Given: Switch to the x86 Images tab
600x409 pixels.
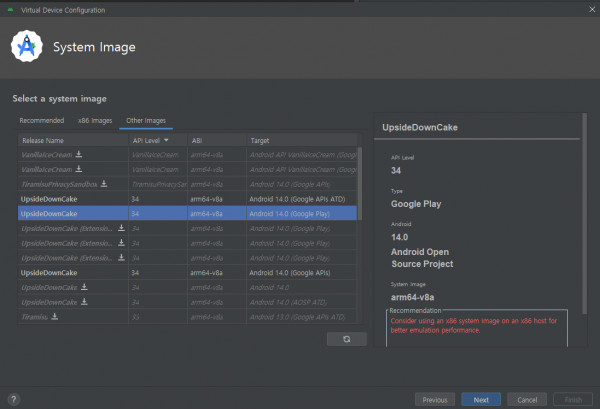Looking at the screenshot, I should pos(95,121).
